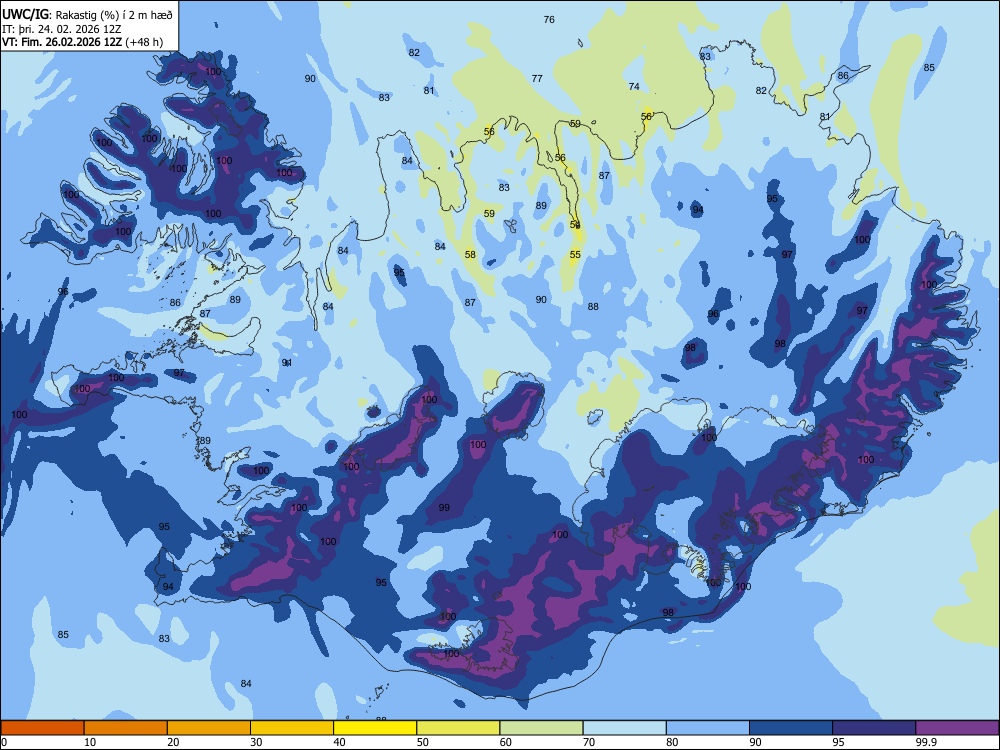Click the legend tick label '70'

(x=589, y=742)
